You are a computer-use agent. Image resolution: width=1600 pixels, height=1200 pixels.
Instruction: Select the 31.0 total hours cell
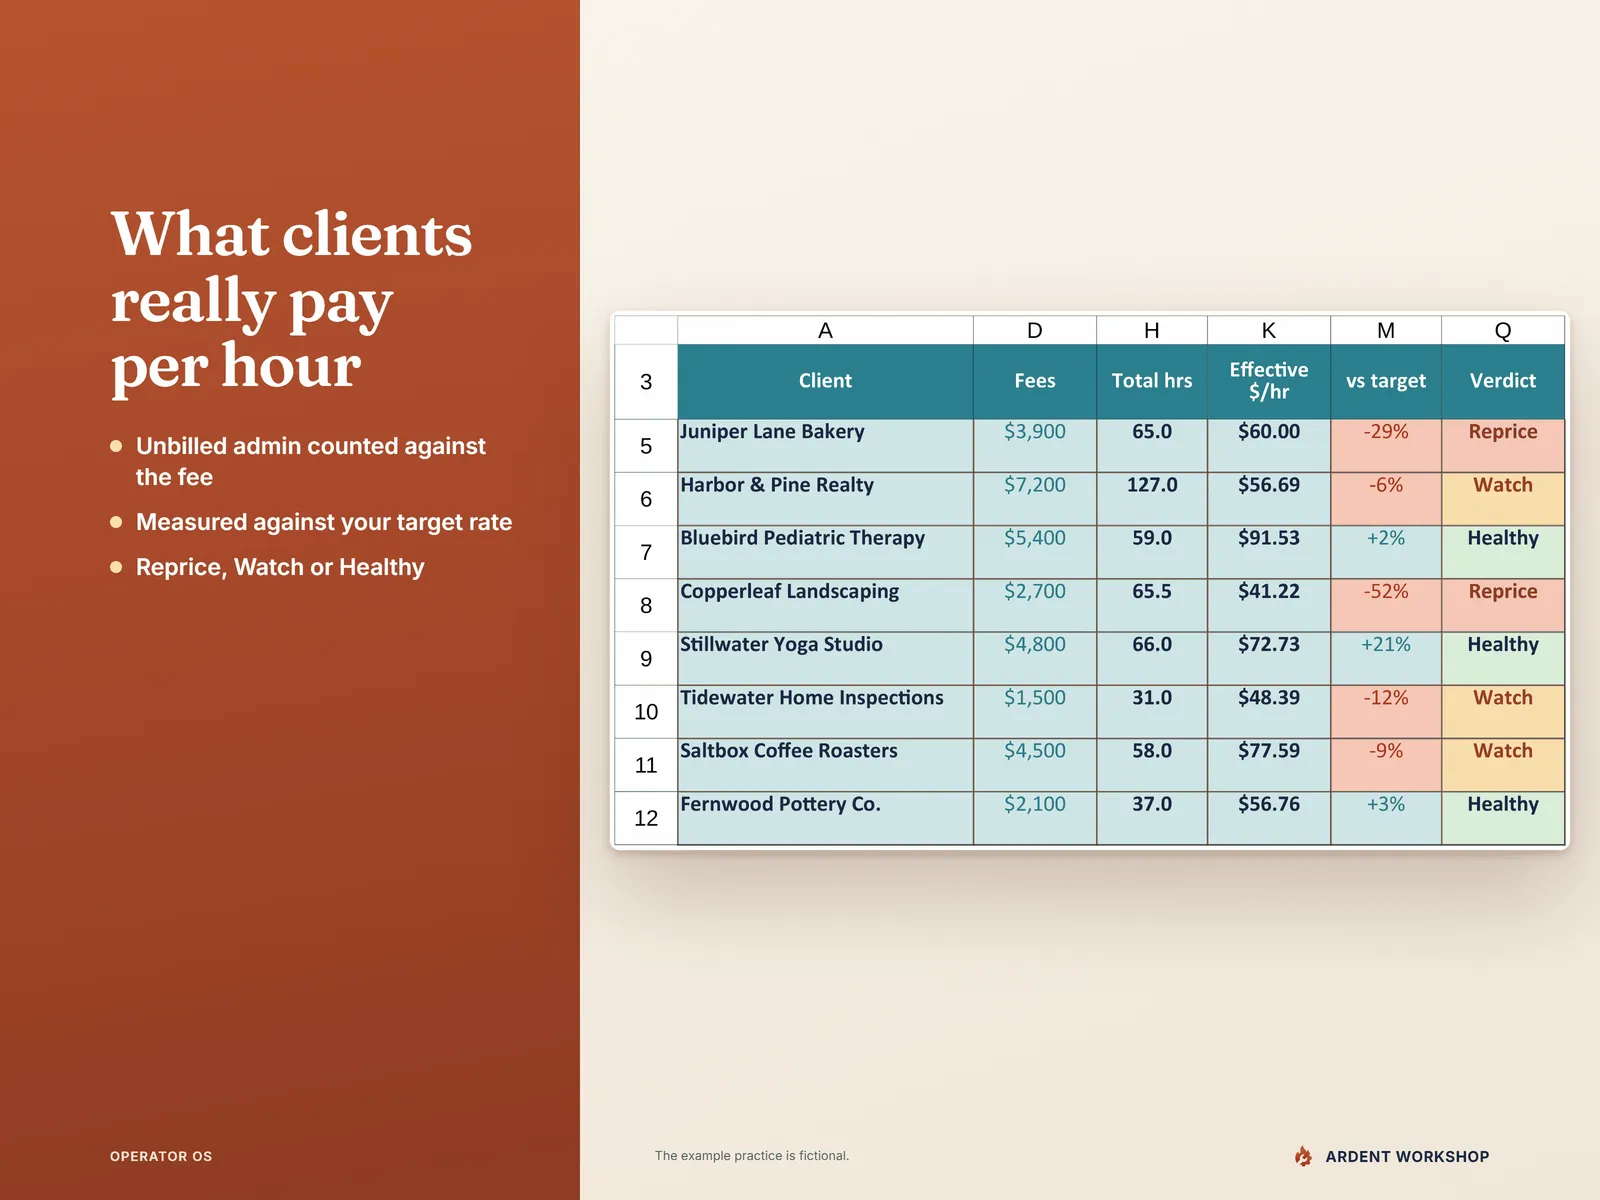coord(1152,712)
